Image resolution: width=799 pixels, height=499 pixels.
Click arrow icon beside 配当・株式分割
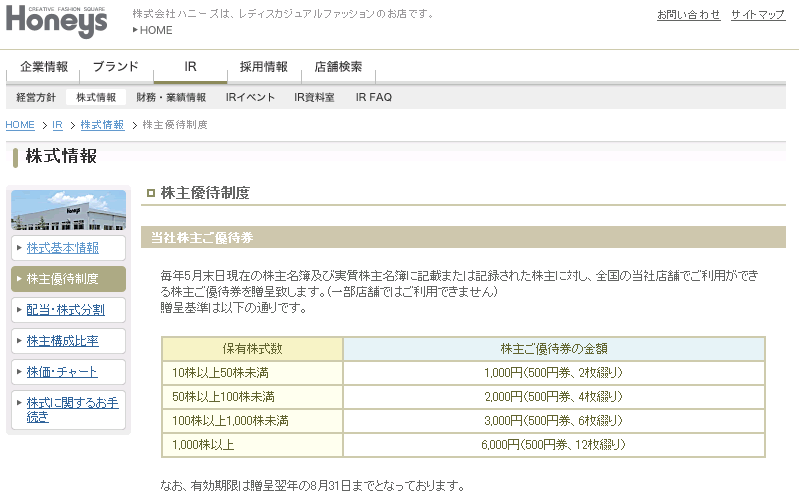pyautogui.click(x=19, y=309)
